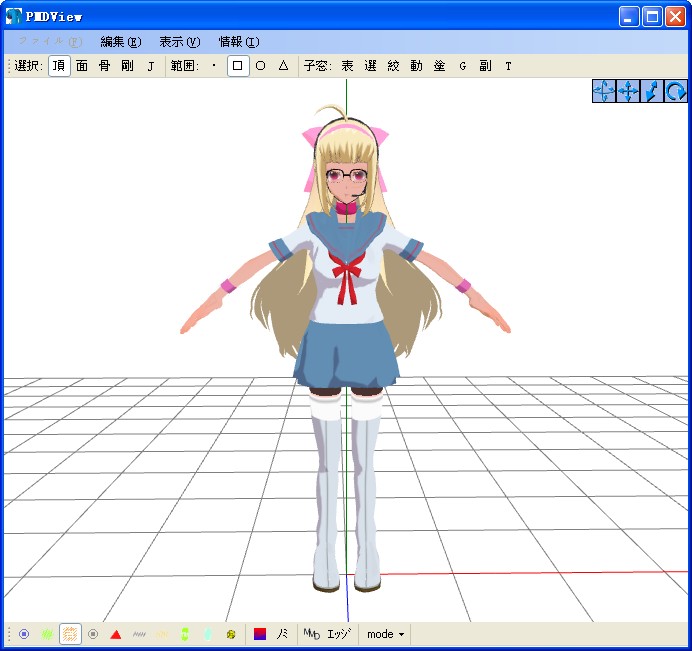Click the diagonal arrow zoom view icon
692x651 pixels.
point(651,91)
